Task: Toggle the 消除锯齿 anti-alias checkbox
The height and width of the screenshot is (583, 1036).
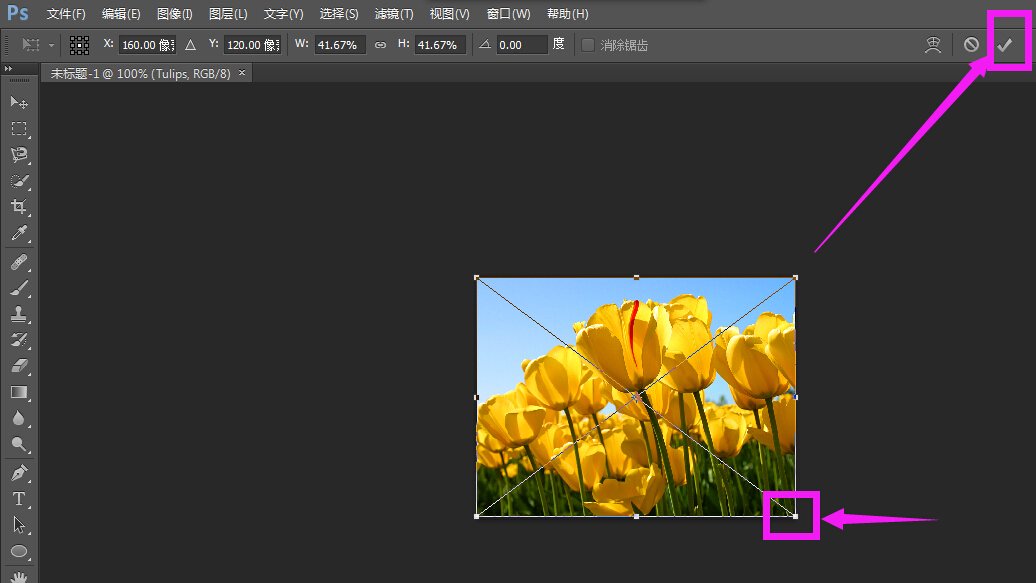Action: pyautogui.click(x=588, y=45)
